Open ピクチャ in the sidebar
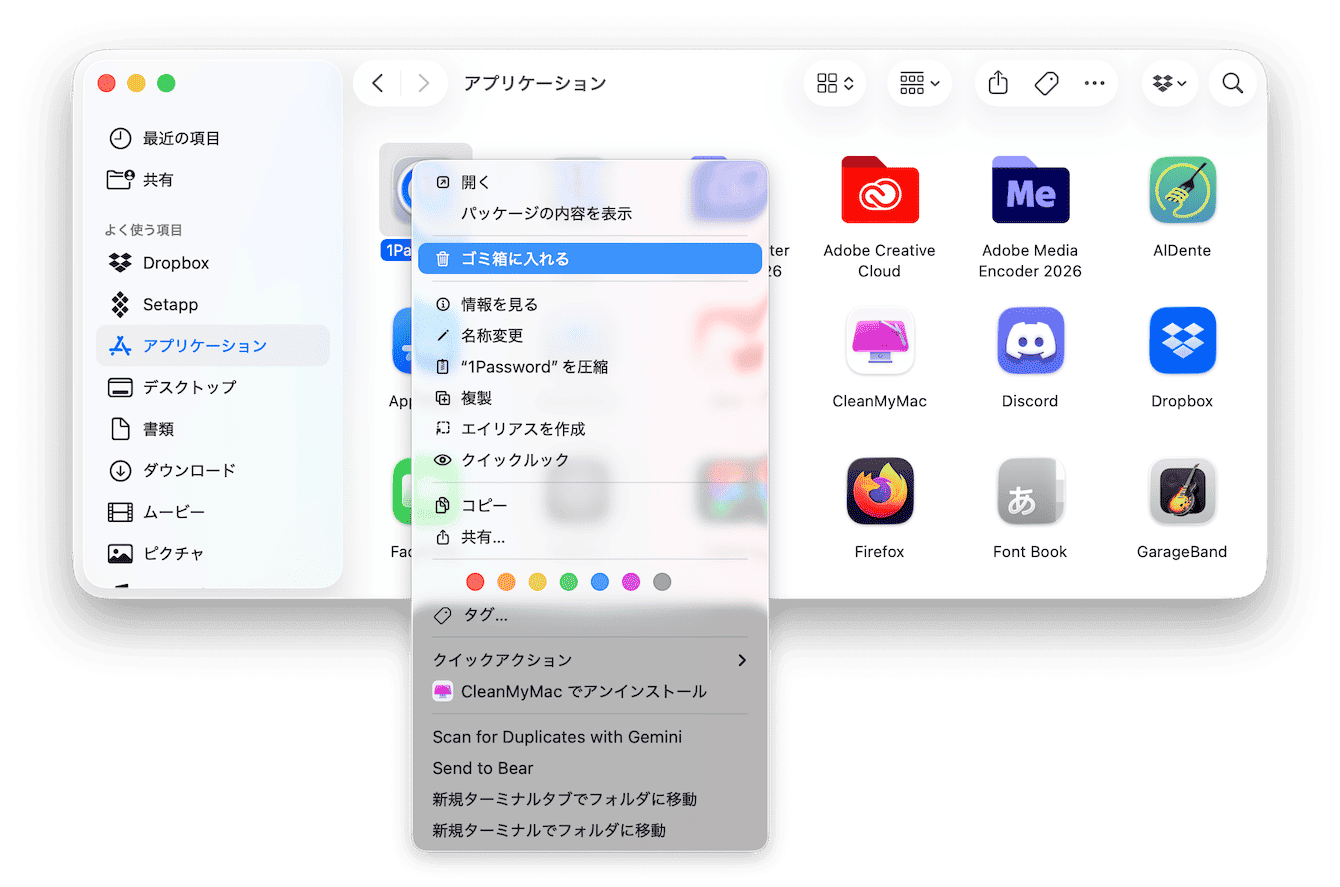Screen dimensions: 1340x887 tap(213, 553)
